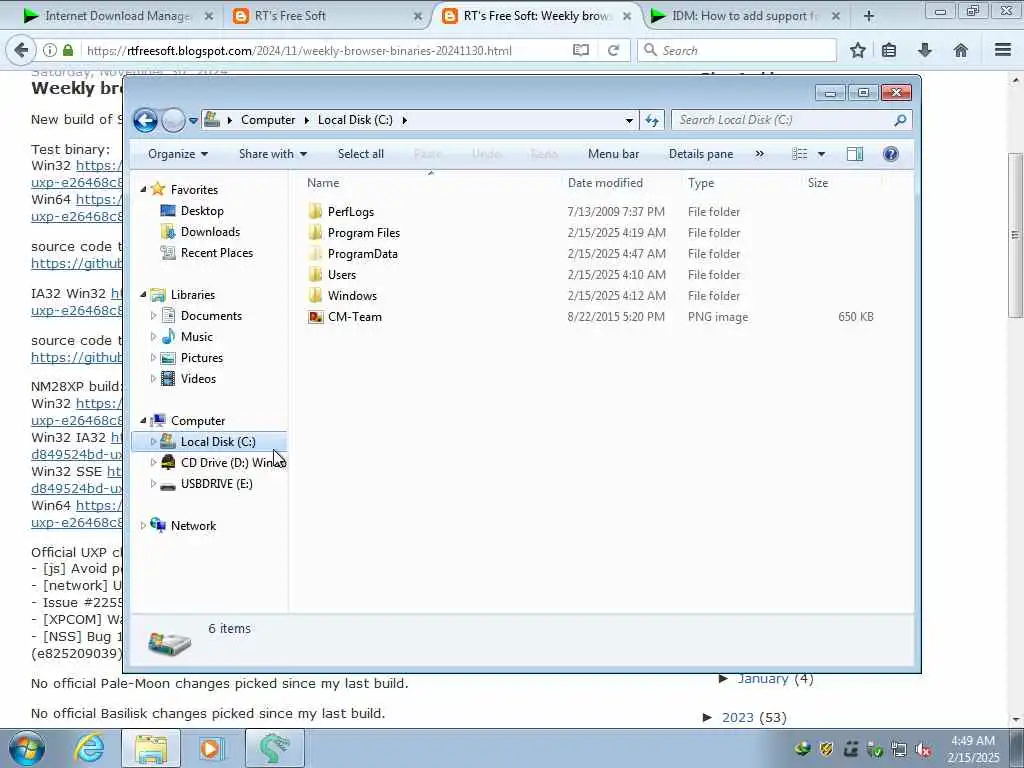Click the refresh button next to Explorer address bar
The width and height of the screenshot is (1024, 768).
[x=652, y=120]
